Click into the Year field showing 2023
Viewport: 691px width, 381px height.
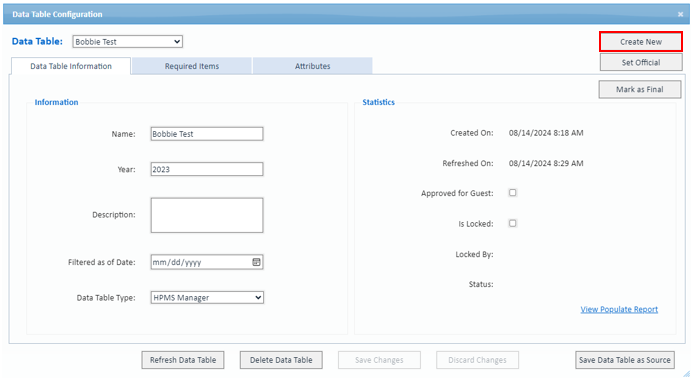[x=207, y=169]
